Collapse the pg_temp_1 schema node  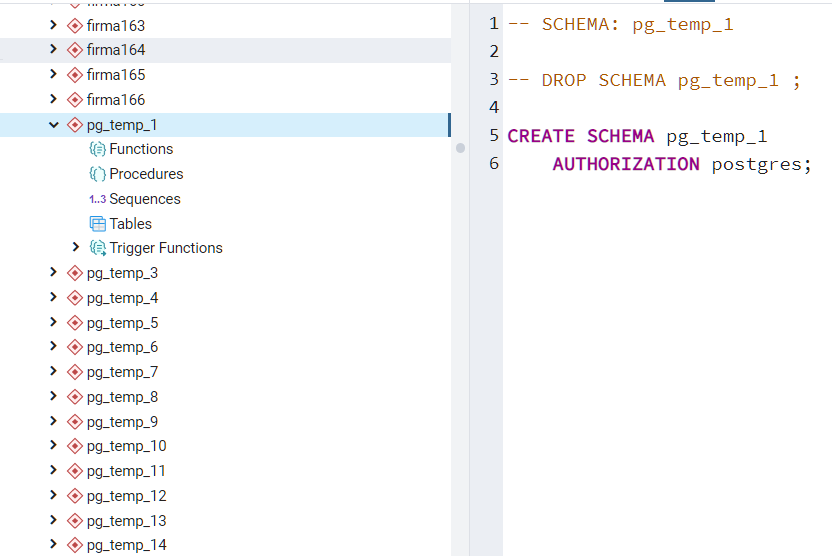pos(54,125)
